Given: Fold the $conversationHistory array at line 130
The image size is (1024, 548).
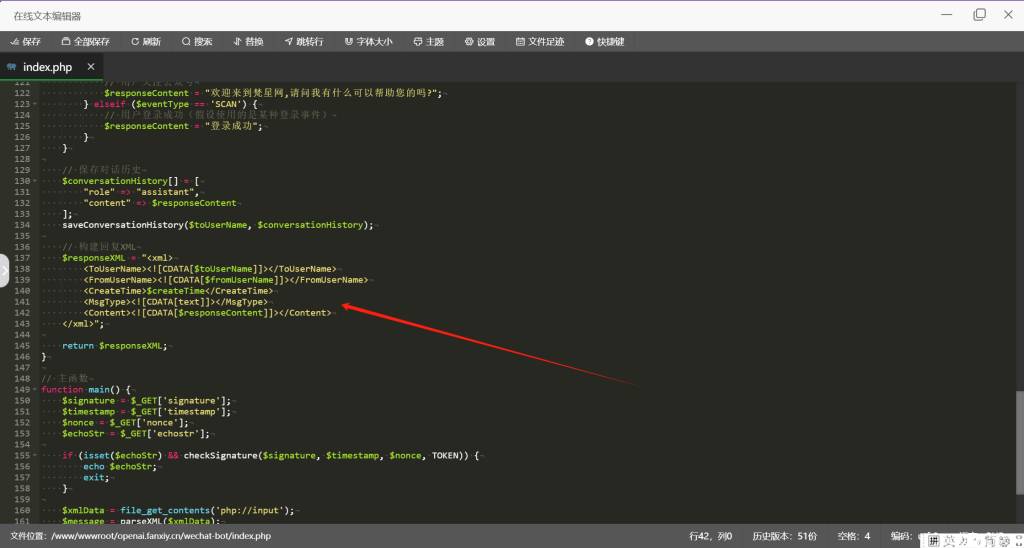Looking at the screenshot, I should [x=35, y=181].
